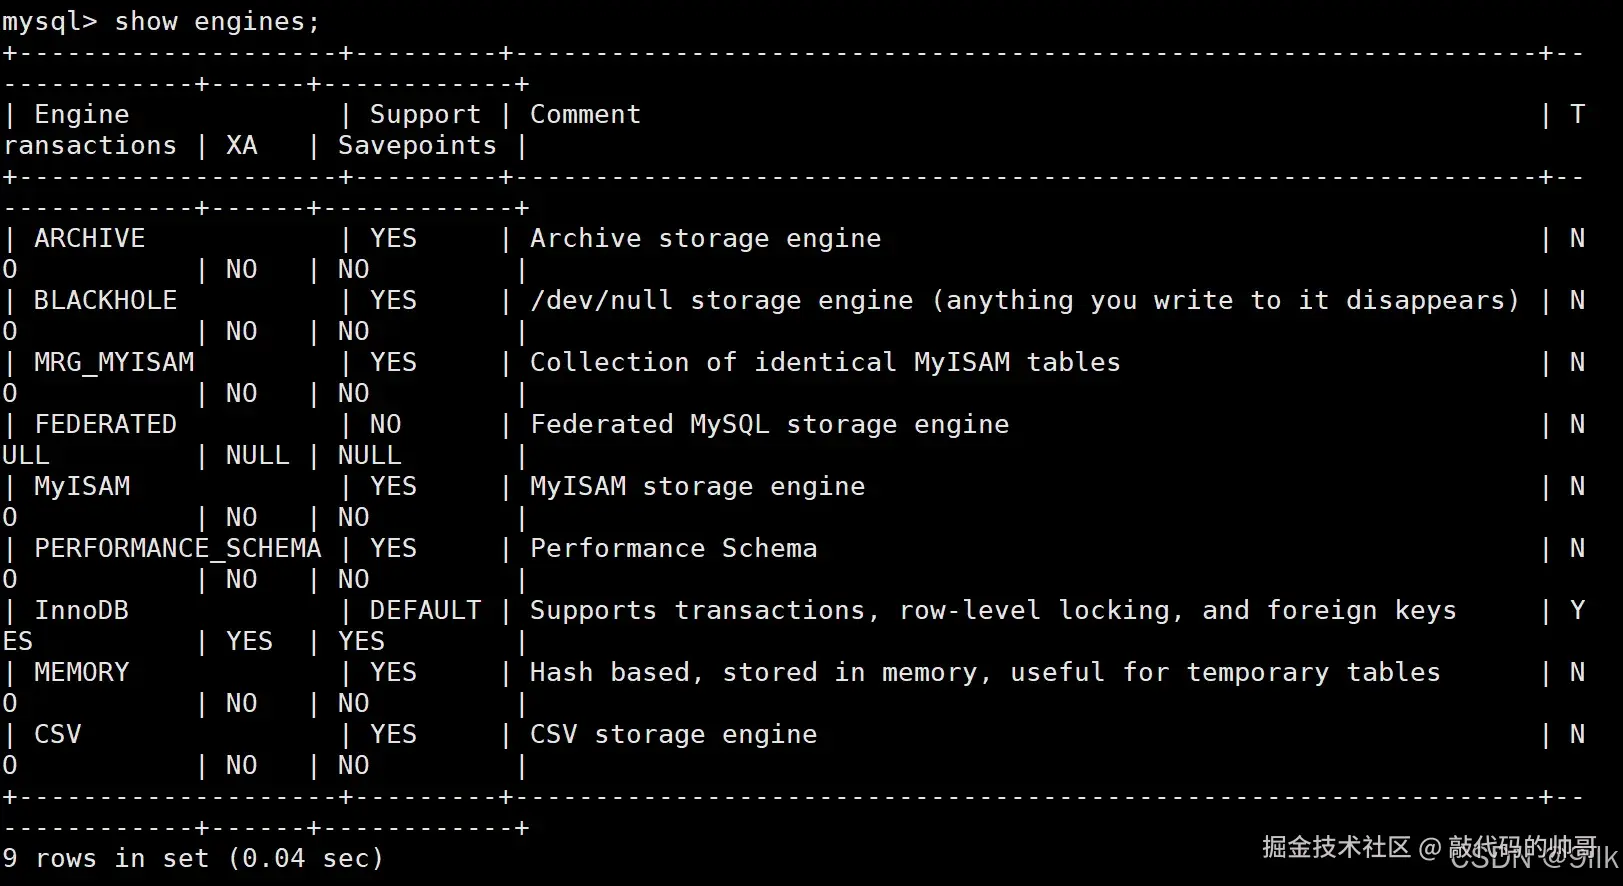Select the InnoDB engine name

pyautogui.click(x=81, y=611)
